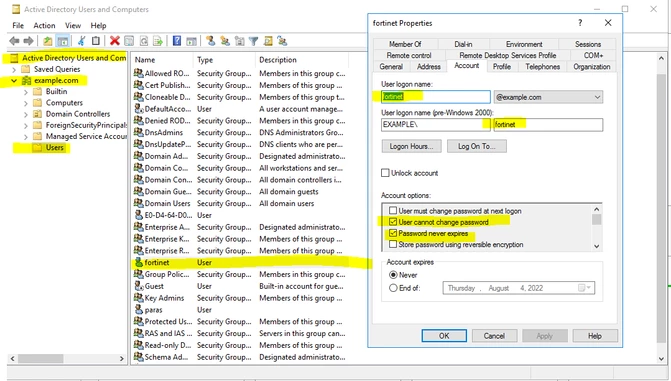Click the pre-Windows 2000 fortinet field
The height and width of the screenshot is (381, 671).
tap(548, 125)
